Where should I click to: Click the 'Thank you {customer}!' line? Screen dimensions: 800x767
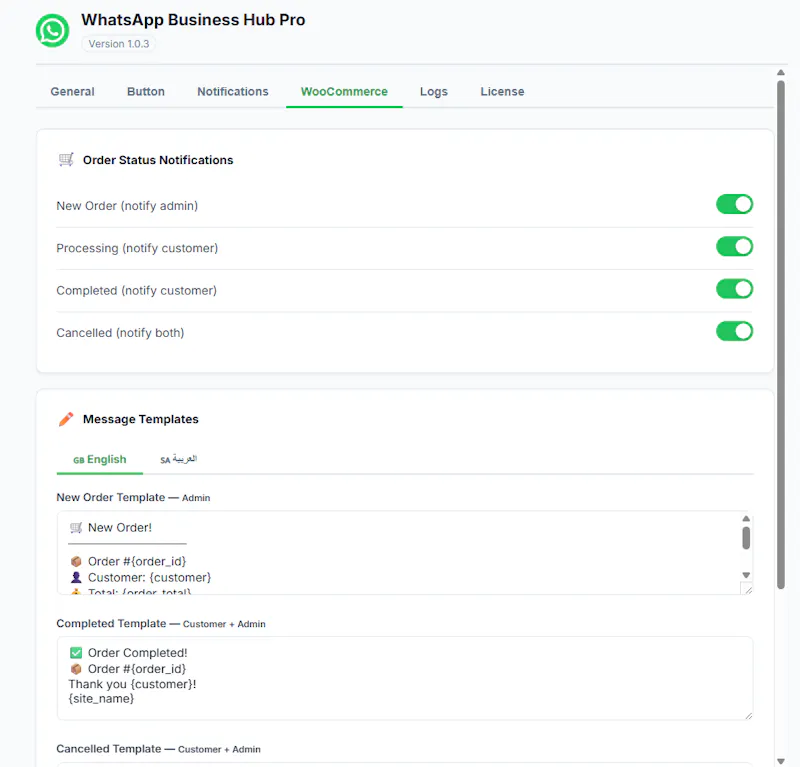(x=132, y=684)
